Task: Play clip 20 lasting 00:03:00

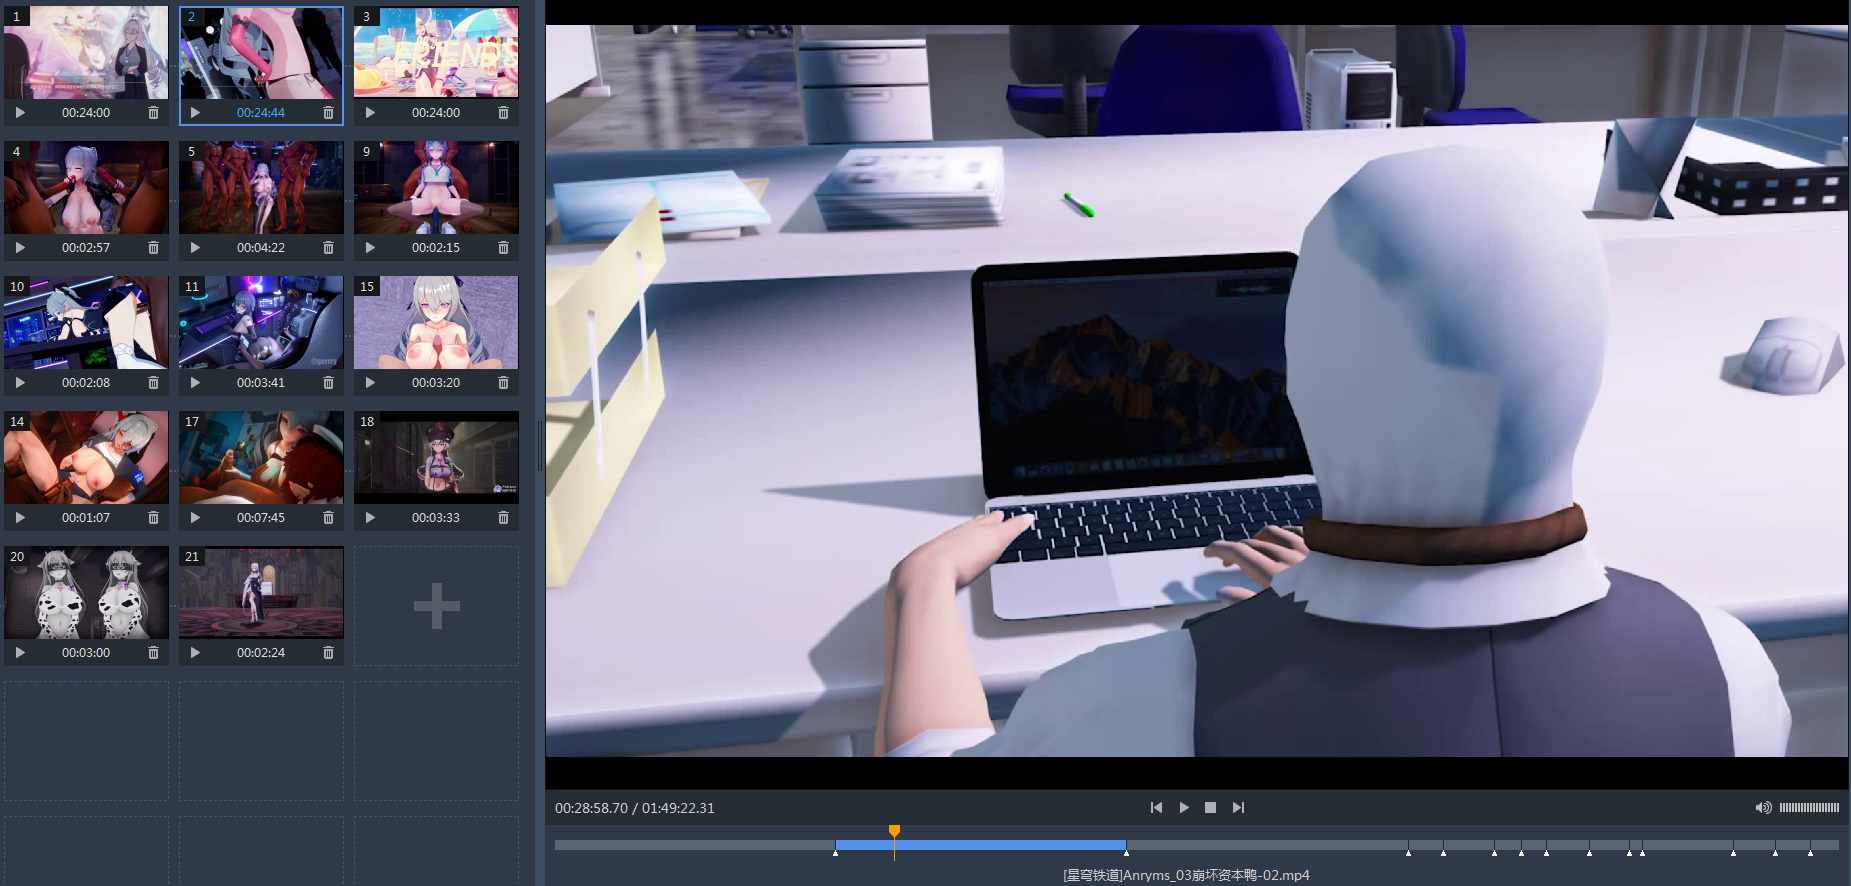Action: (20, 653)
